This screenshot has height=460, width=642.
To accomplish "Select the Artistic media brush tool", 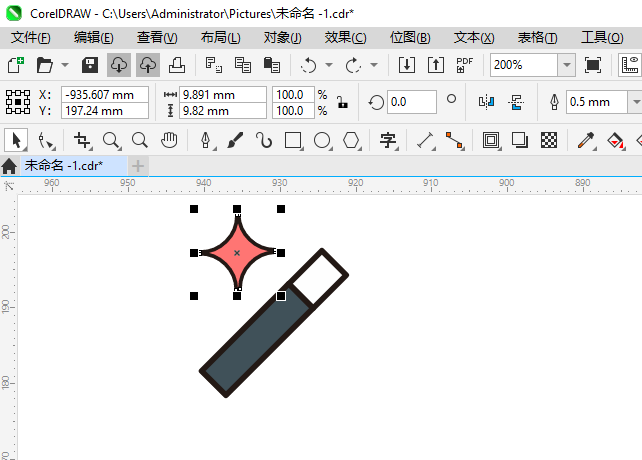I will pyautogui.click(x=235, y=140).
